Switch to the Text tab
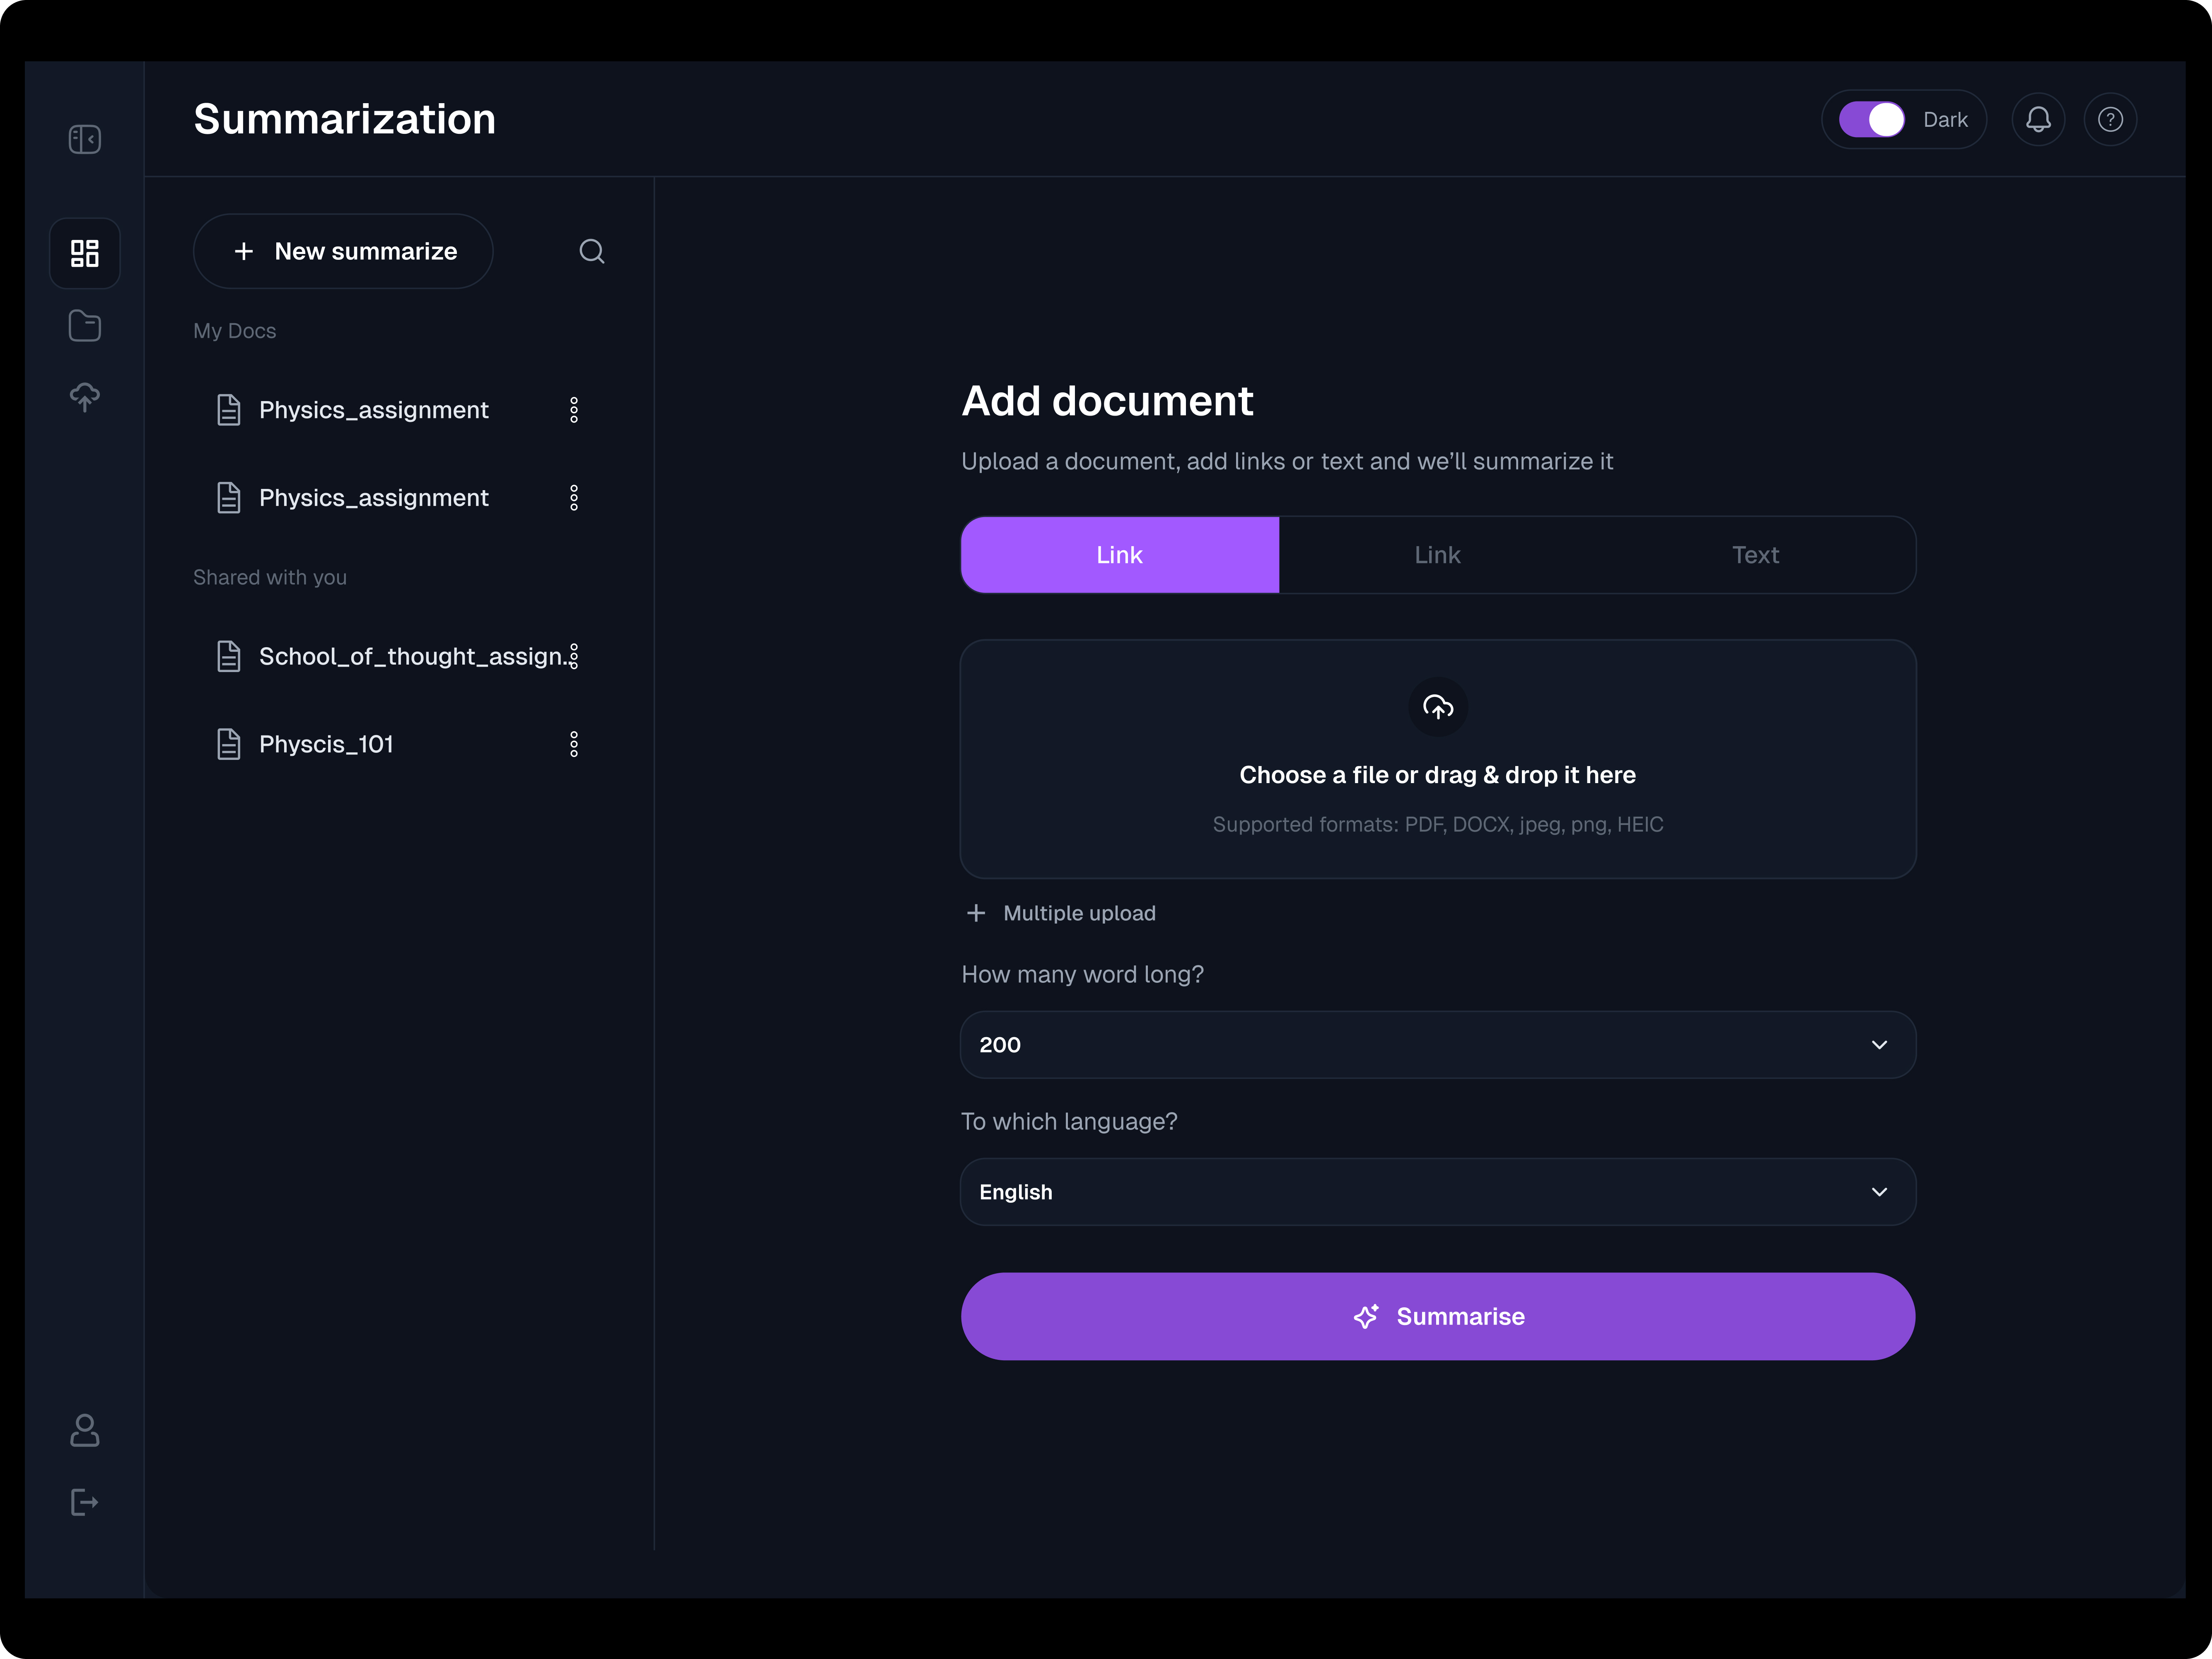 1756,555
